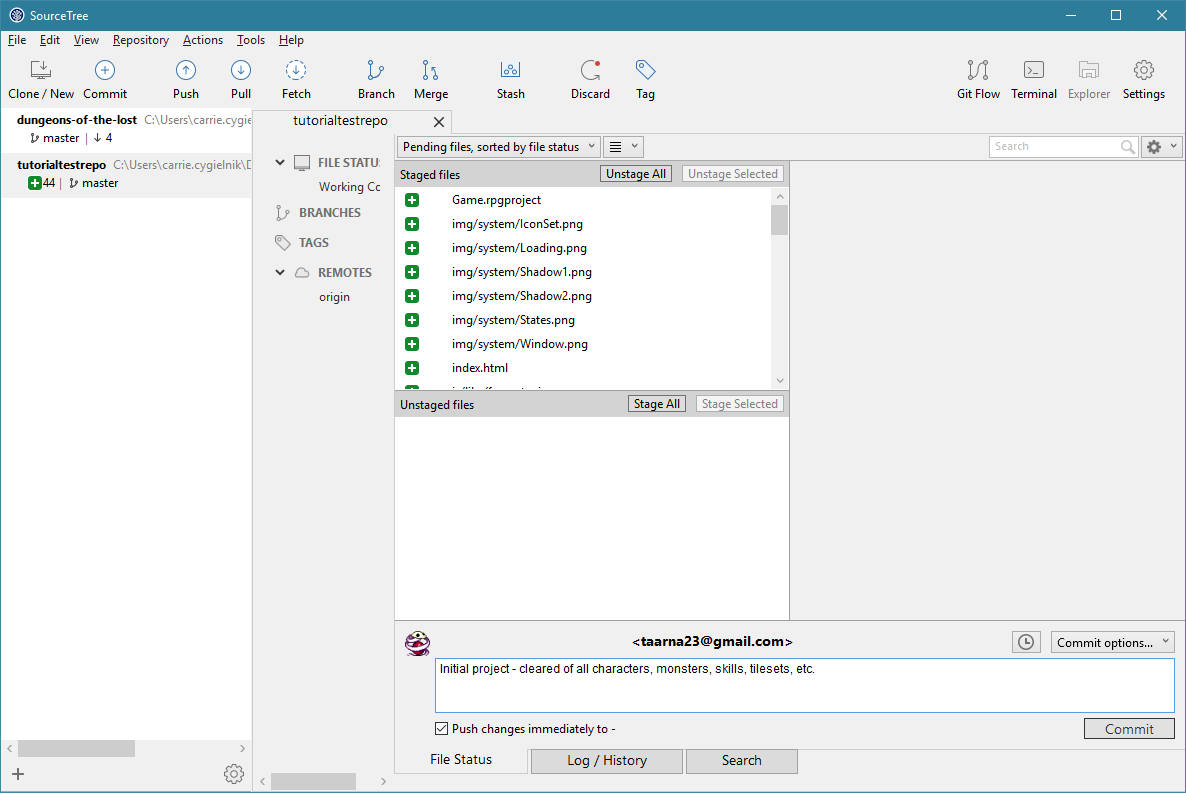
Task: Open the Help menu
Action: (x=291, y=40)
